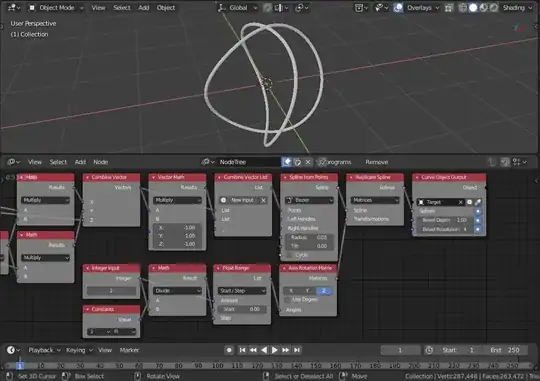Click the NodeTree name field
The width and height of the screenshot is (540, 381).
click(x=248, y=162)
